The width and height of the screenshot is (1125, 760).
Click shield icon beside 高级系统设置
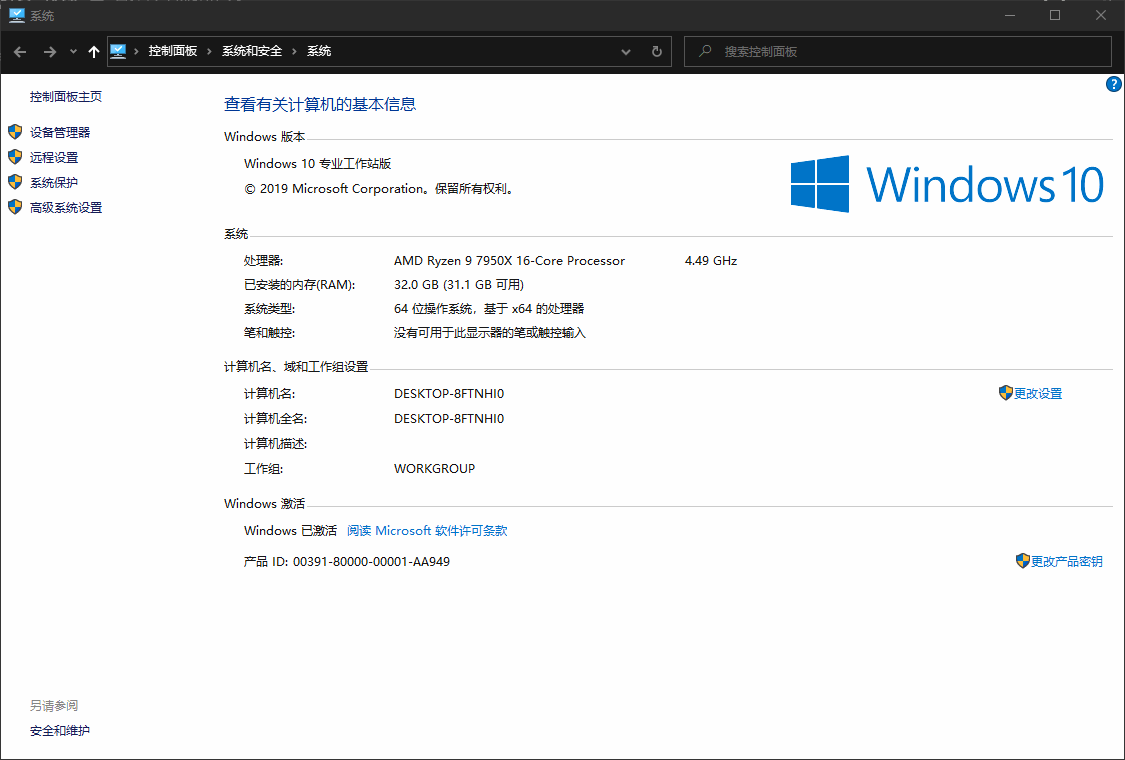[x=15, y=207]
